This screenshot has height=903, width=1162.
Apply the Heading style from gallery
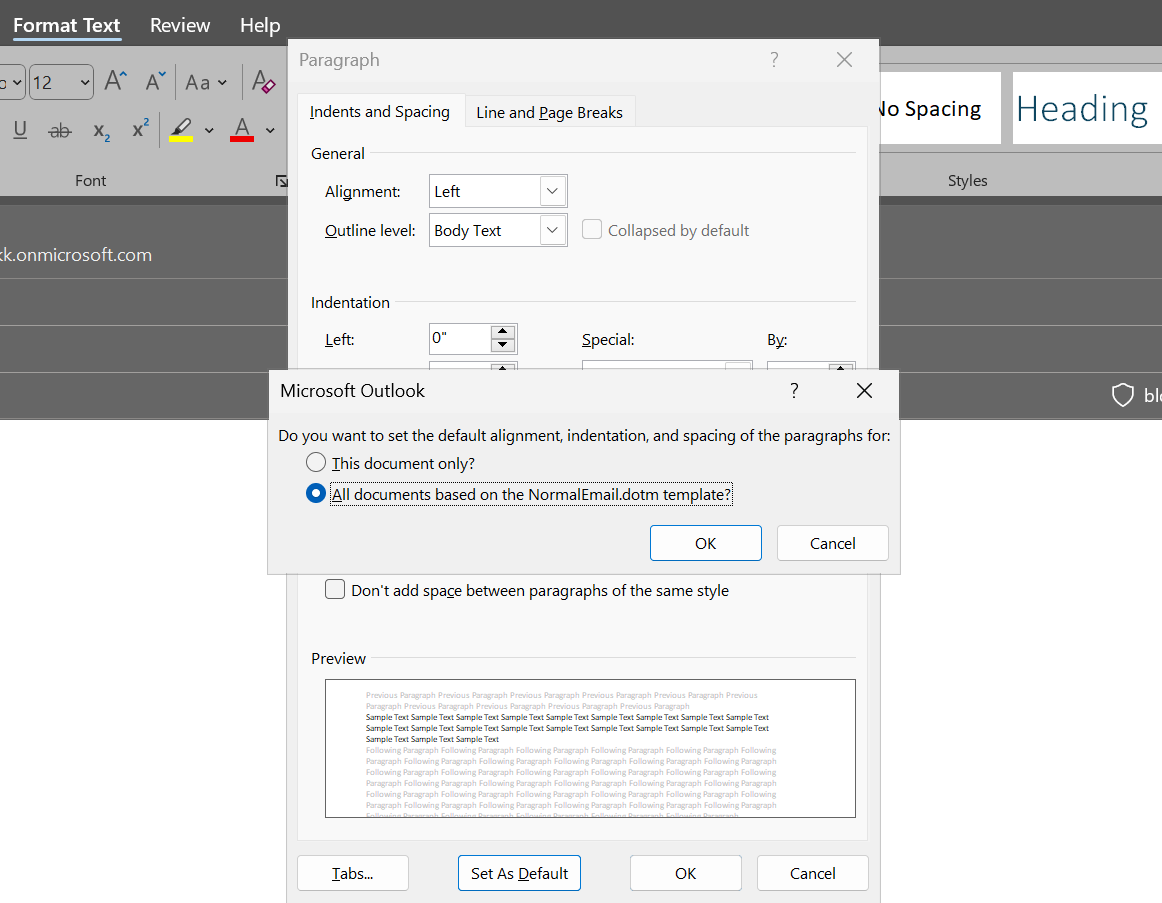1086,108
